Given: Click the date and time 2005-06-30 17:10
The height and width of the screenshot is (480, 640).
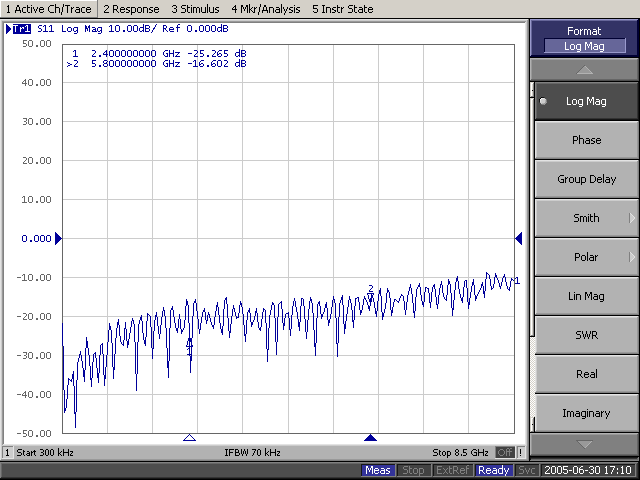Looking at the screenshot, I should pyautogui.click(x=588, y=470).
